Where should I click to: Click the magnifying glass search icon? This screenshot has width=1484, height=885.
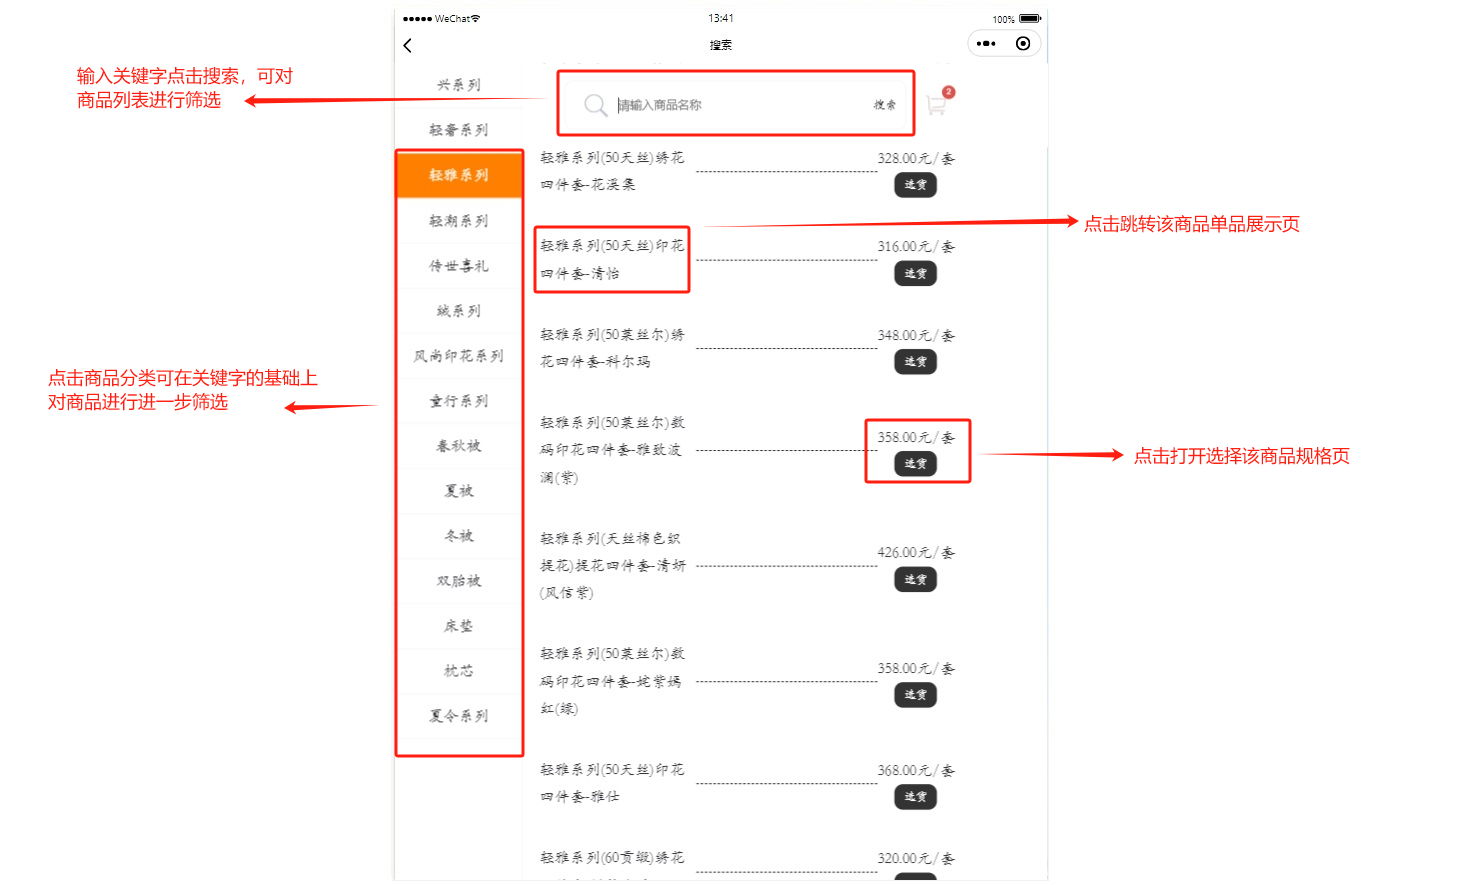click(x=595, y=105)
